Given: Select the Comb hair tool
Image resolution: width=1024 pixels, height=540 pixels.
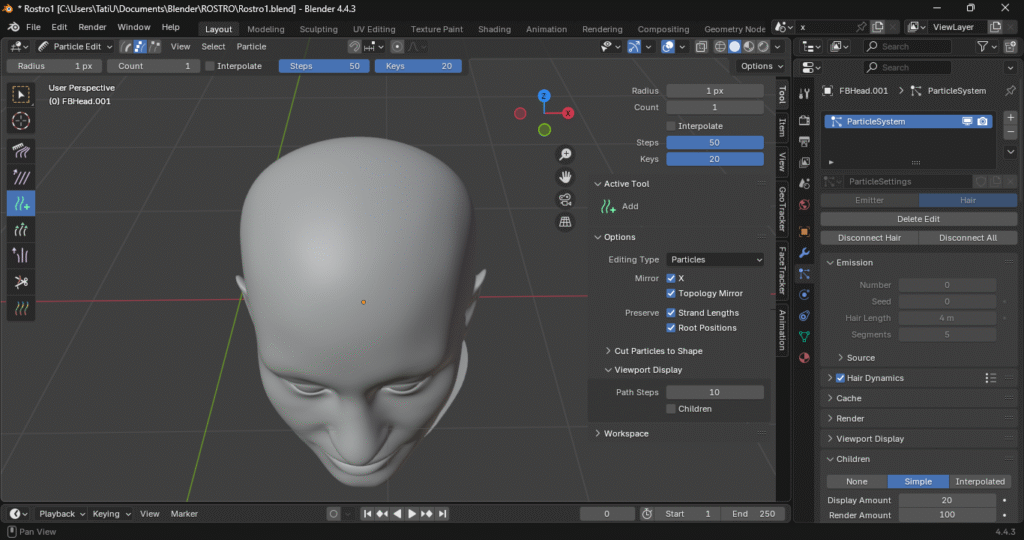Looking at the screenshot, I should (x=21, y=151).
